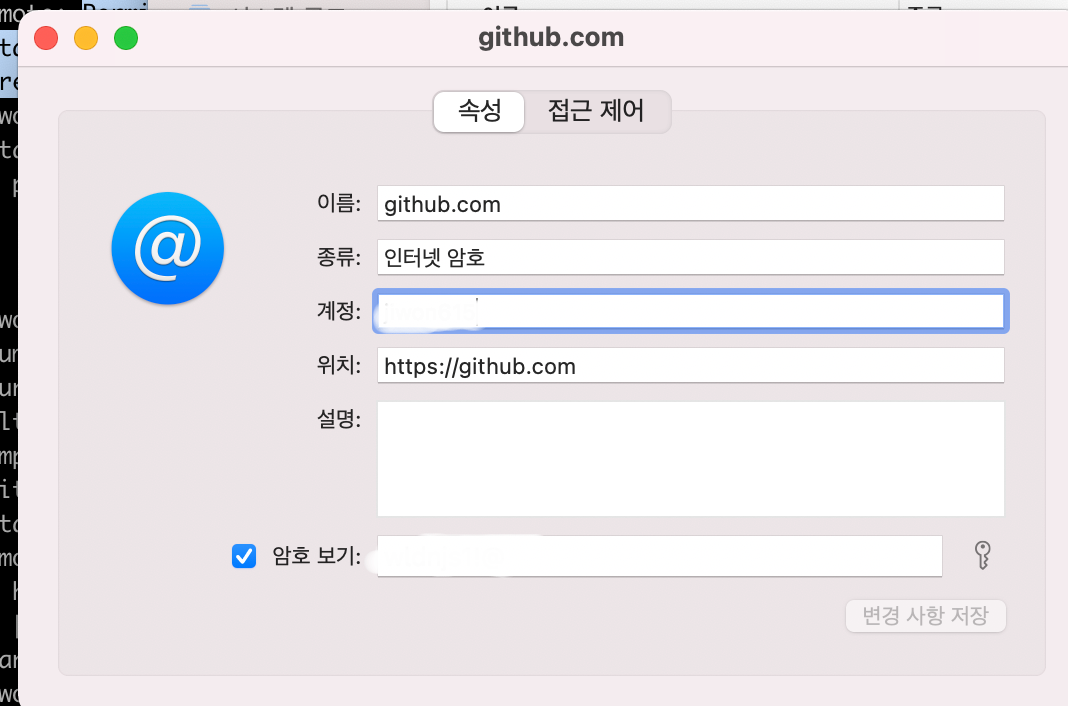Viewport: 1068px width, 706px height.
Task: Click the github.com window title
Action: coord(551,37)
